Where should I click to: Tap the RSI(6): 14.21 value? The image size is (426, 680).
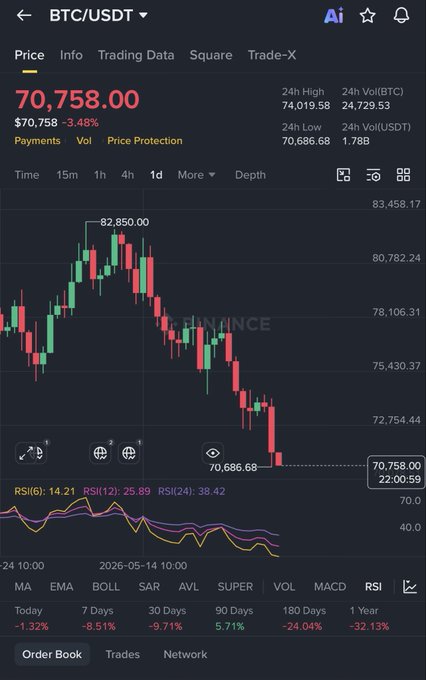tap(45, 491)
